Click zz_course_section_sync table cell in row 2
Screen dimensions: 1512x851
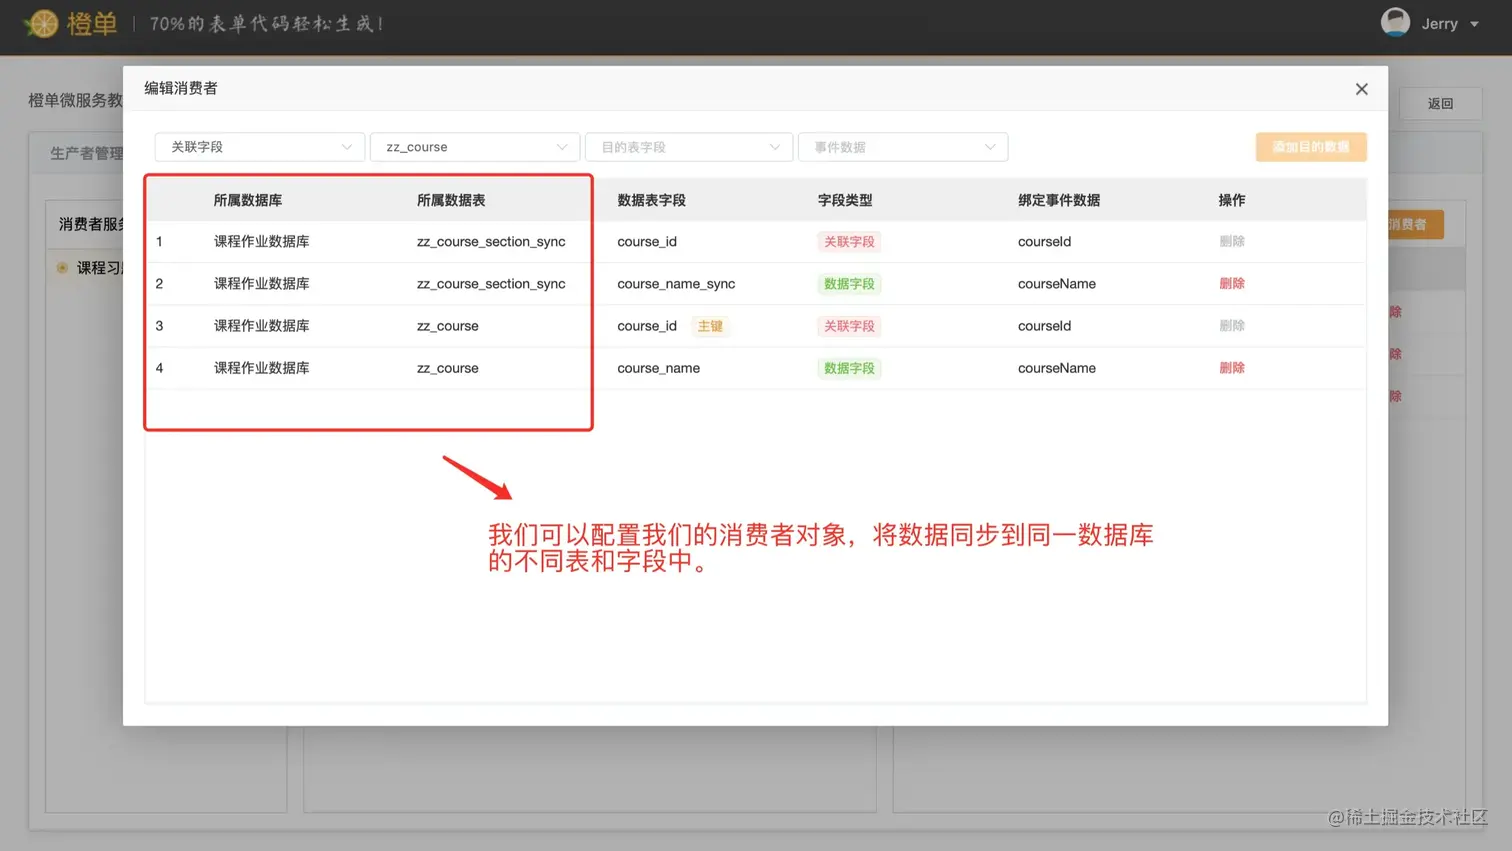coord(491,284)
